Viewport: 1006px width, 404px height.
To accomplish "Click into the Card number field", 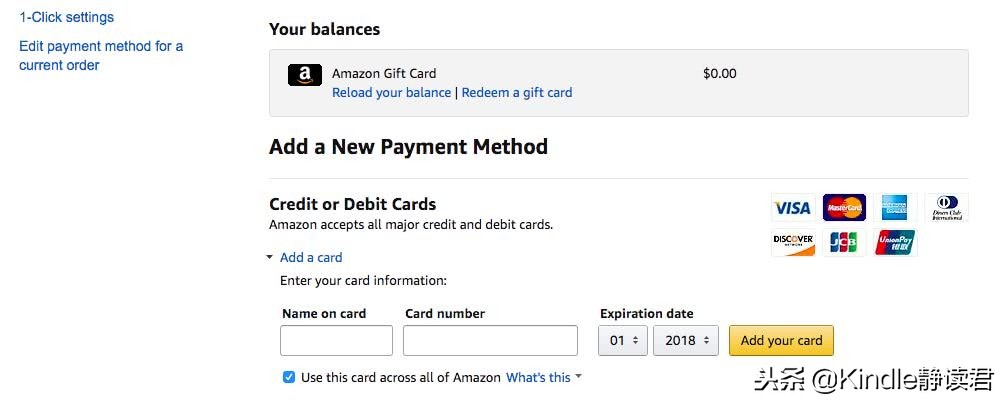I will click(490, 341).
